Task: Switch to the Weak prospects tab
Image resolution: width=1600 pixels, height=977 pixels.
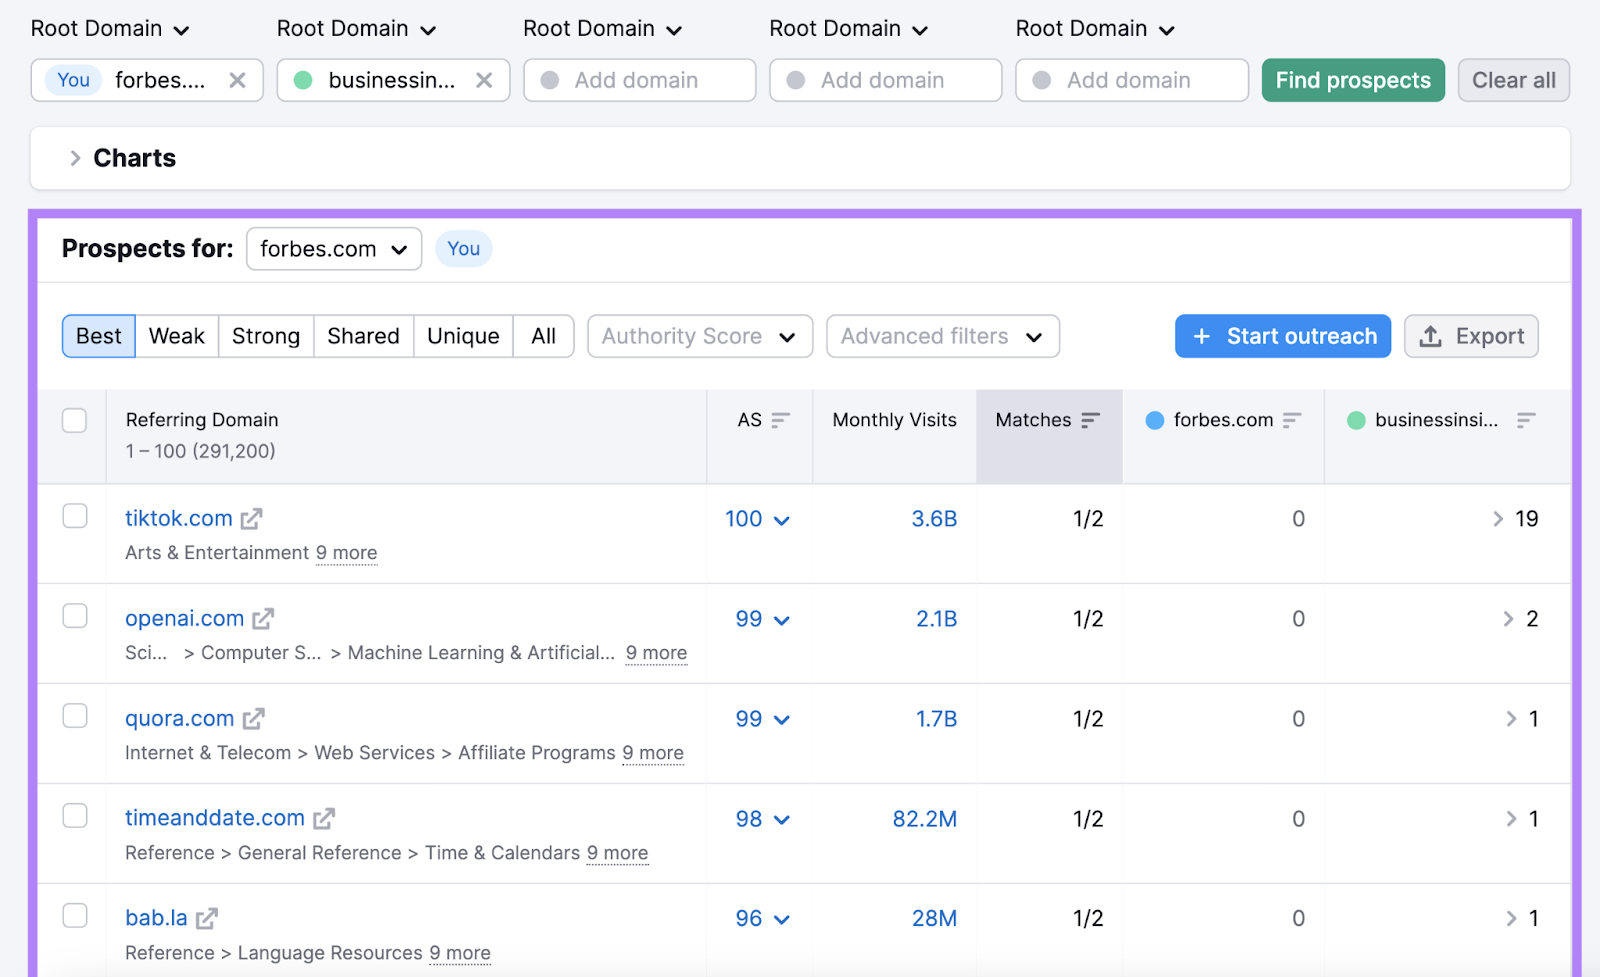Action: pyautogui.click(x=176, y=336)
